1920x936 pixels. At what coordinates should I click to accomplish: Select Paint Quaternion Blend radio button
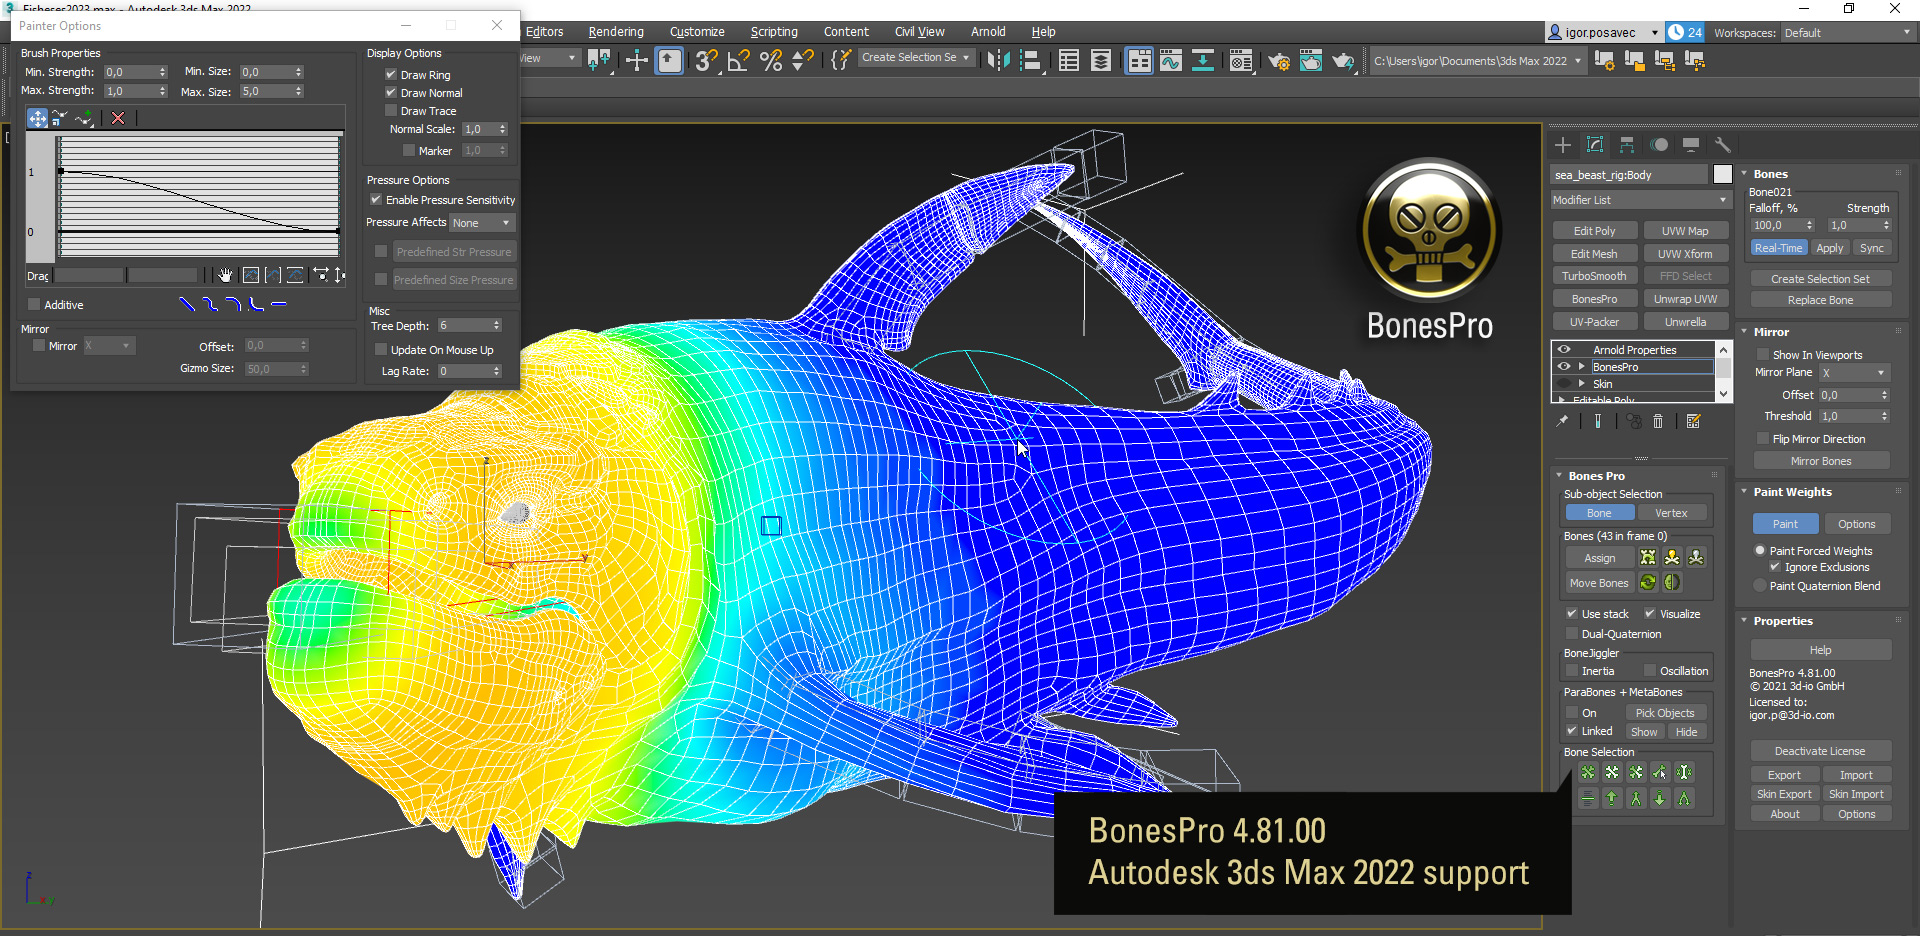point(1760,586)
